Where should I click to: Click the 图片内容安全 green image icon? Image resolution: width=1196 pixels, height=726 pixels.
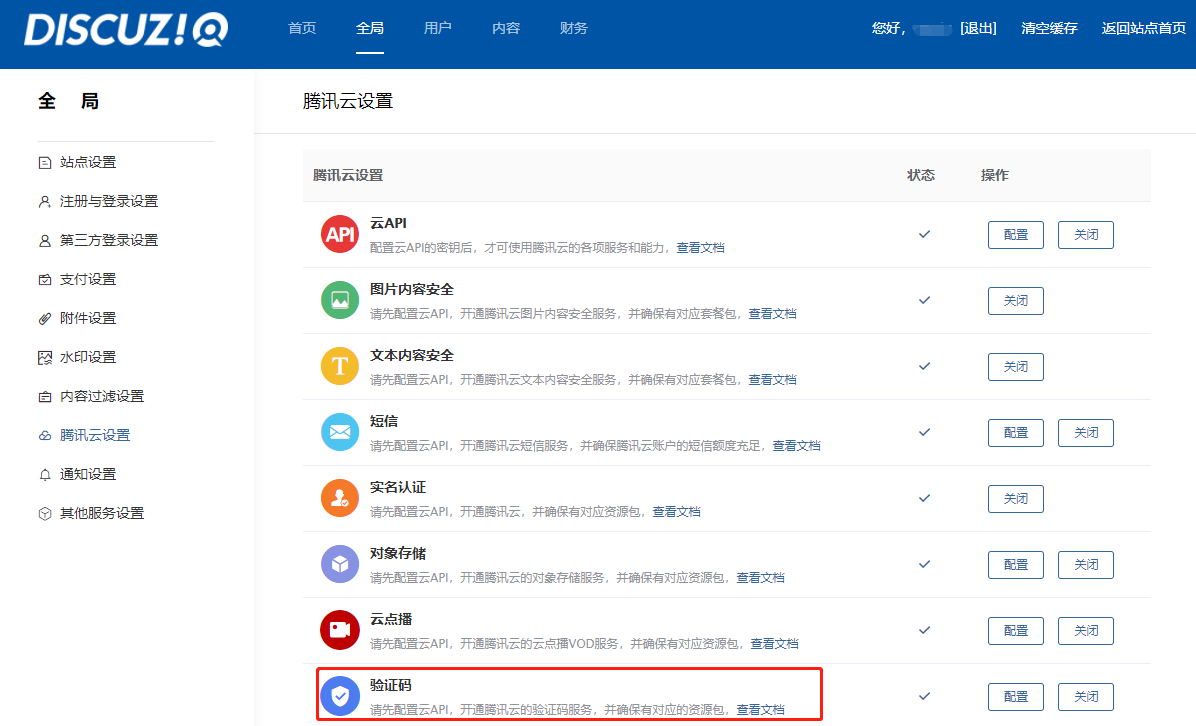pyautogui.click(x=340, y=300)
